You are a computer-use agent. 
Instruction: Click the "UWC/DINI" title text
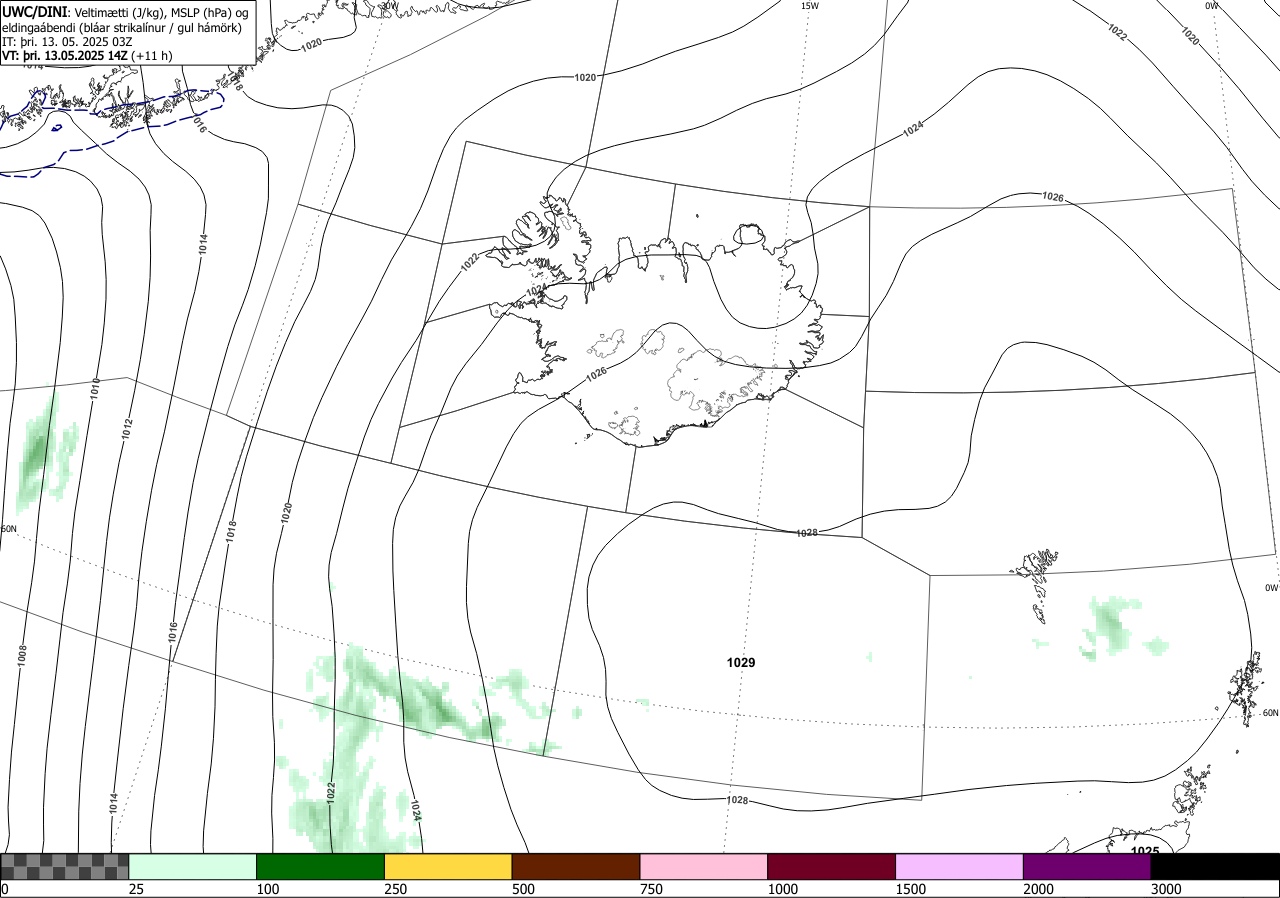34,11
